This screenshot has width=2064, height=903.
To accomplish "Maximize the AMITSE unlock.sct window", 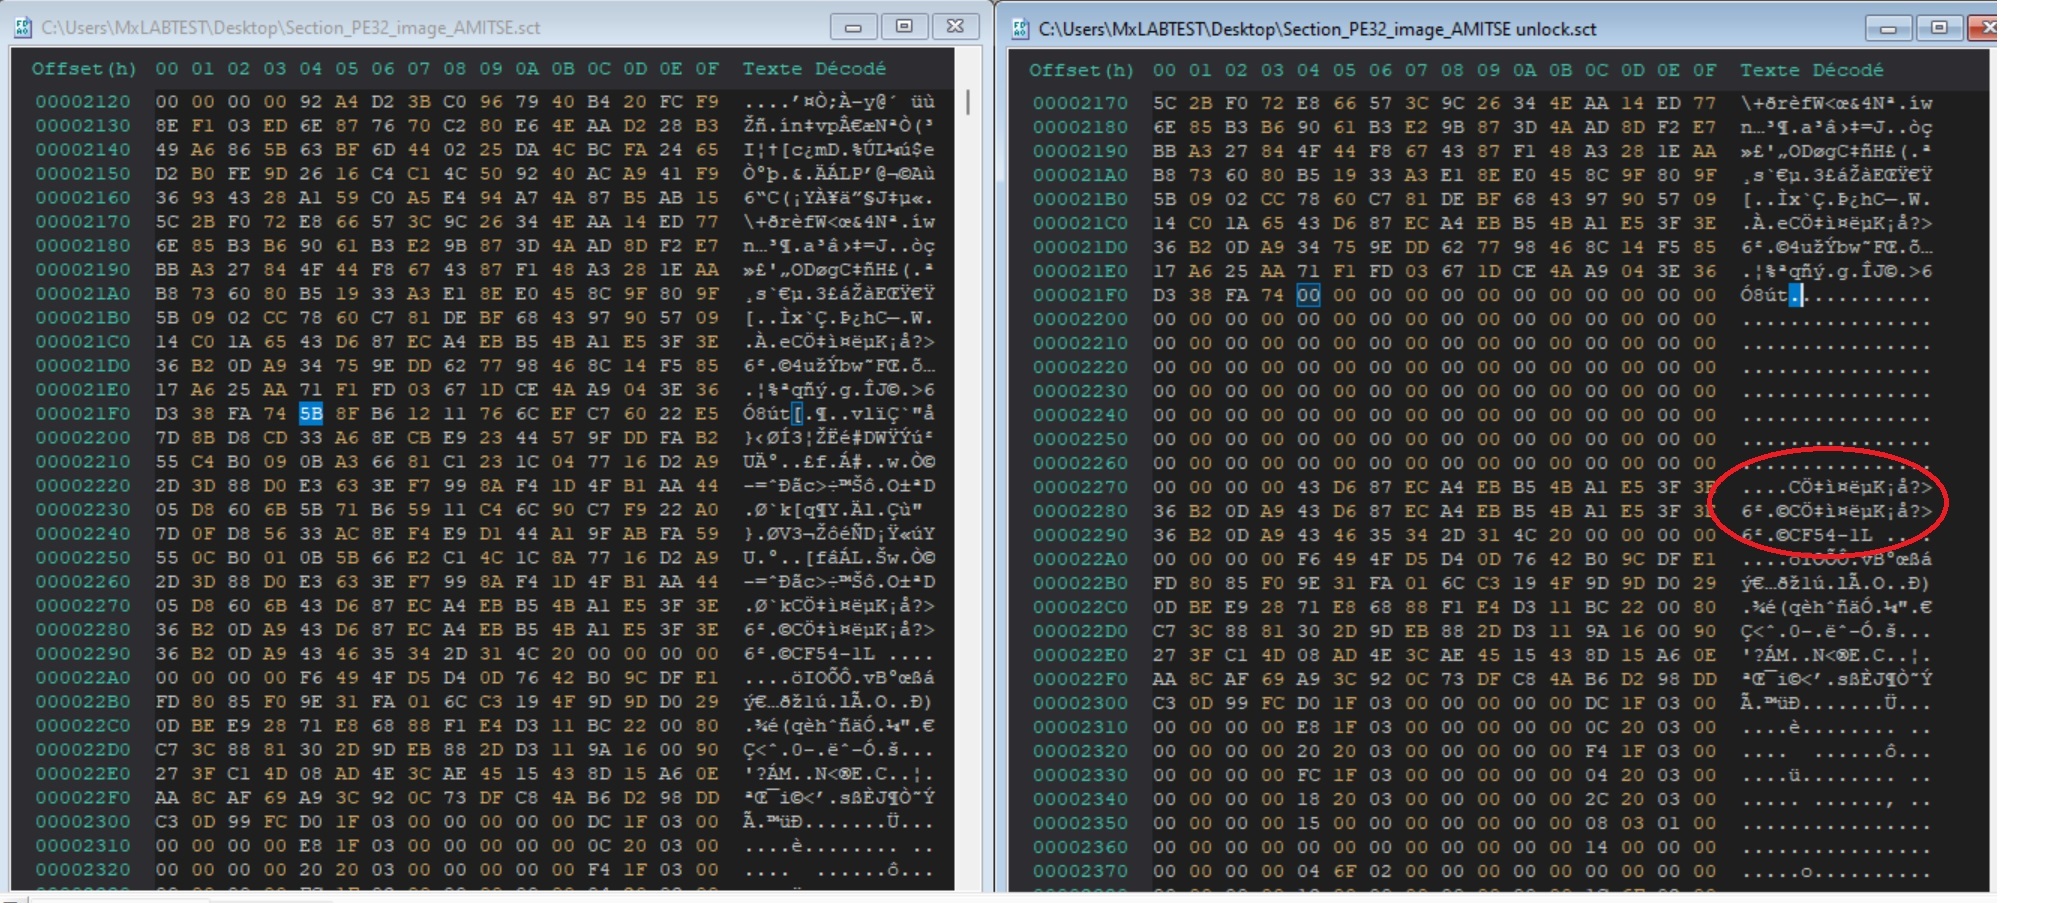I will click(1939, 28).
